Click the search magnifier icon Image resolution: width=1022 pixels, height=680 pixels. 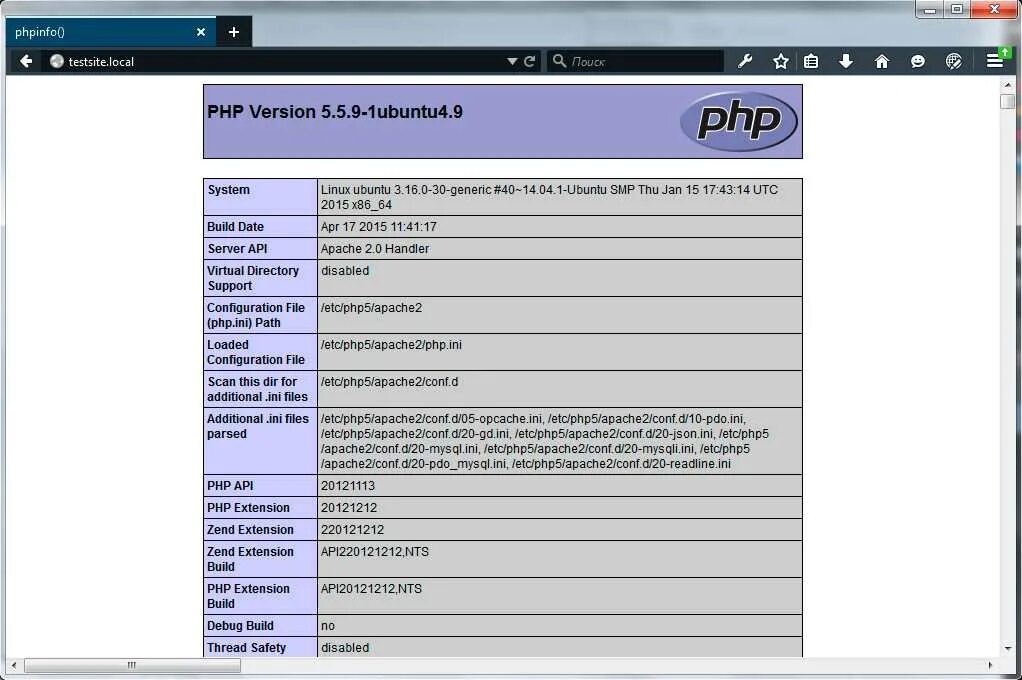point(559,61)
